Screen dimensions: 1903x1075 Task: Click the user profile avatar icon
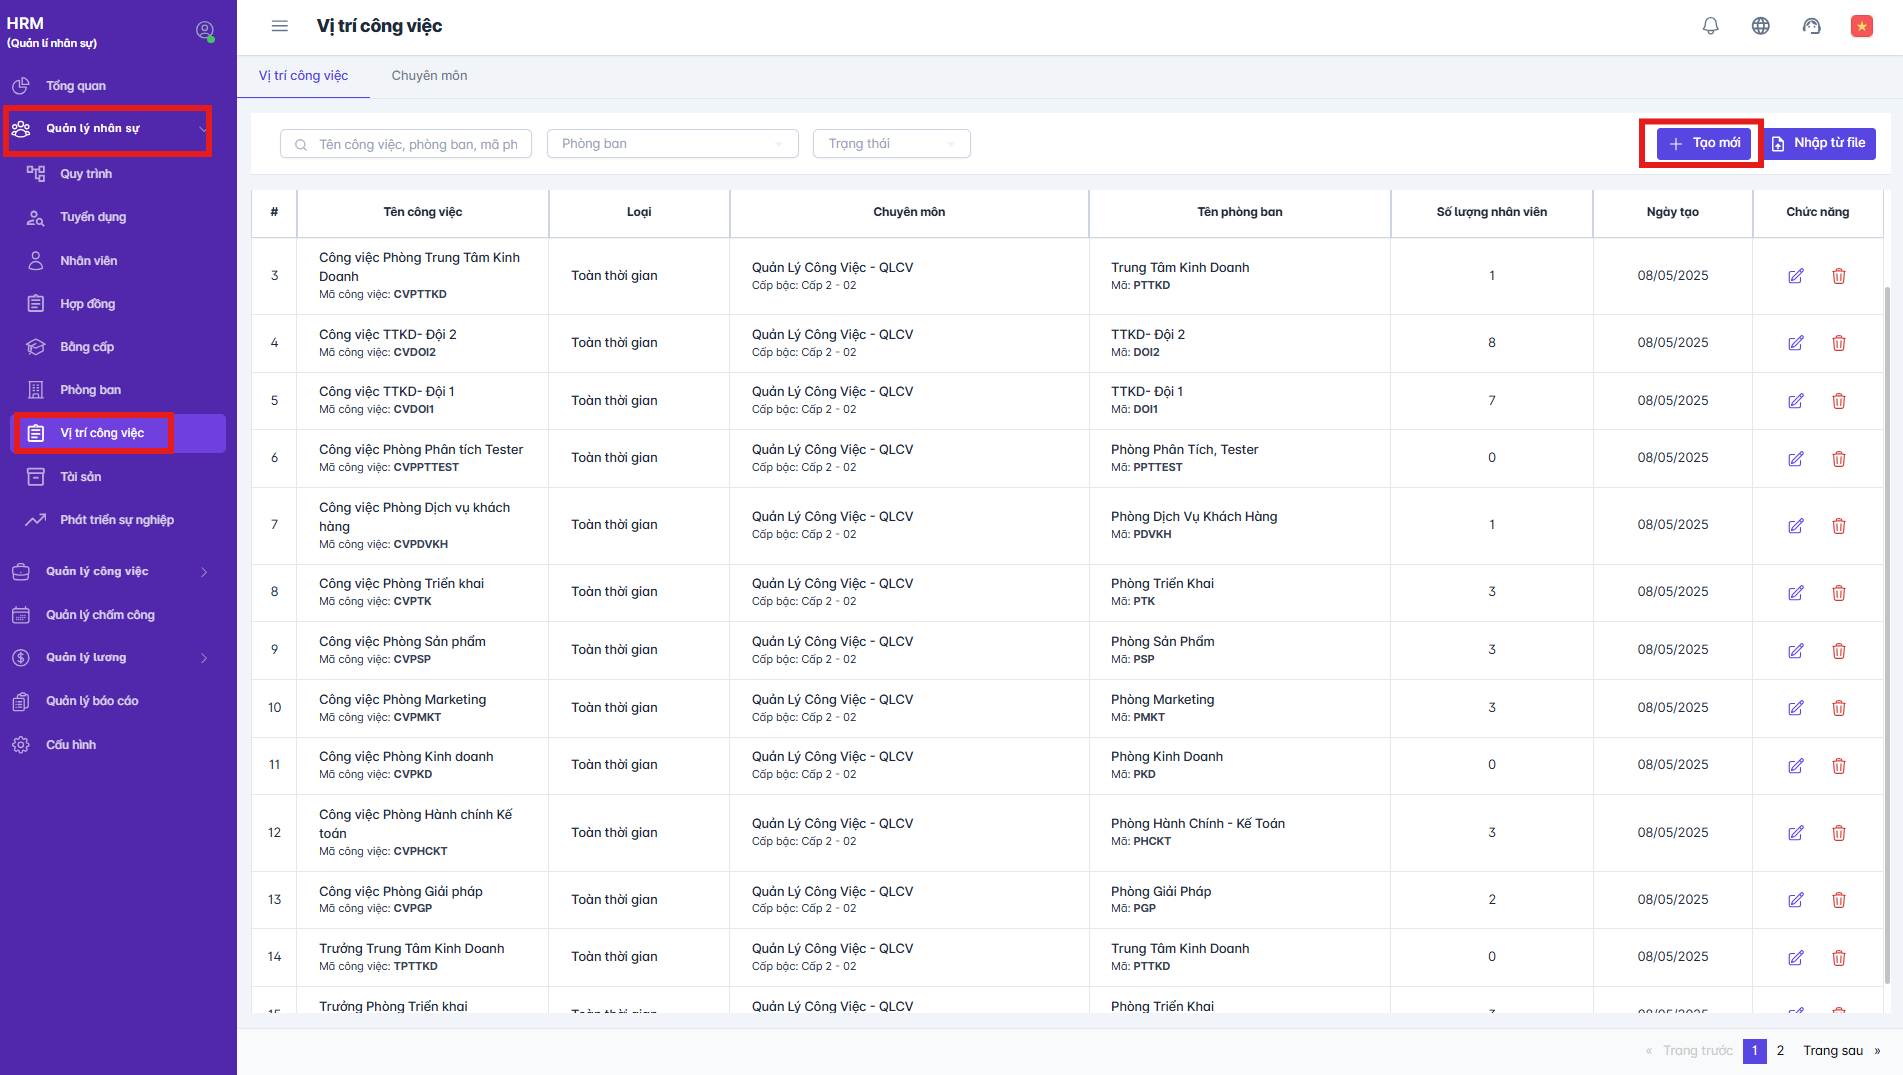pos(205,31)
